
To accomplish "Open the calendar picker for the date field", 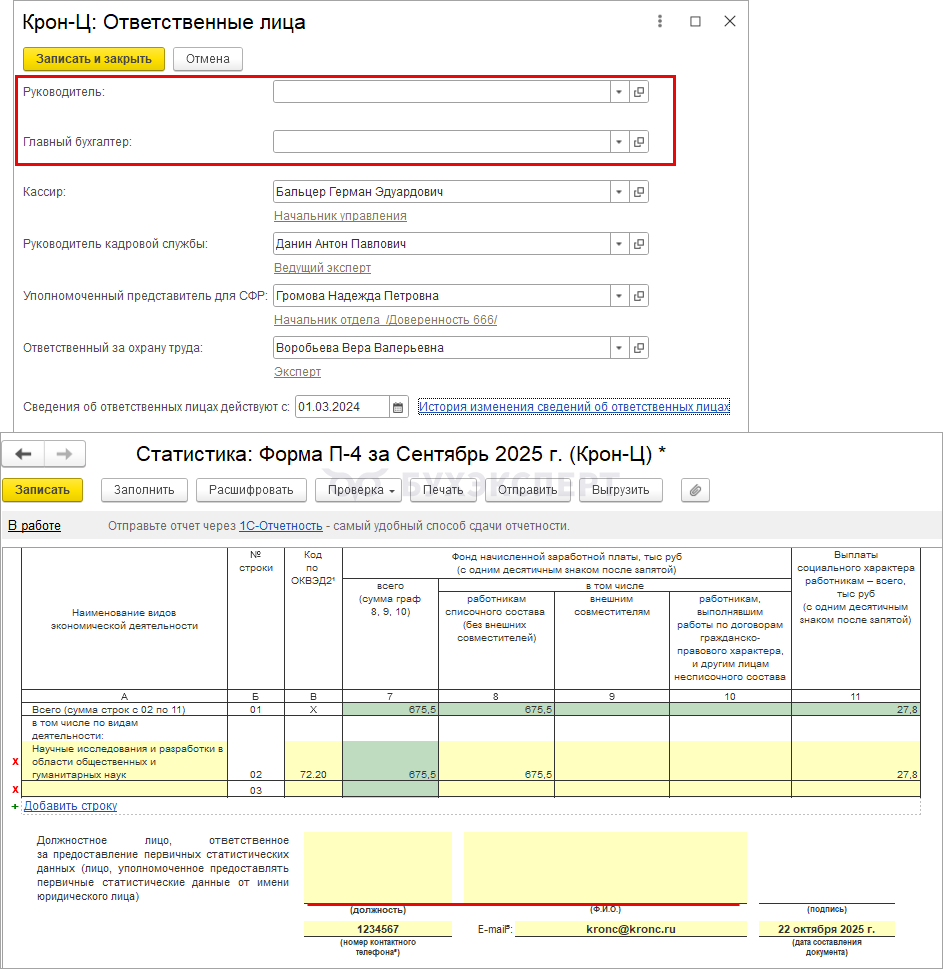I will (x=399, y=407).
